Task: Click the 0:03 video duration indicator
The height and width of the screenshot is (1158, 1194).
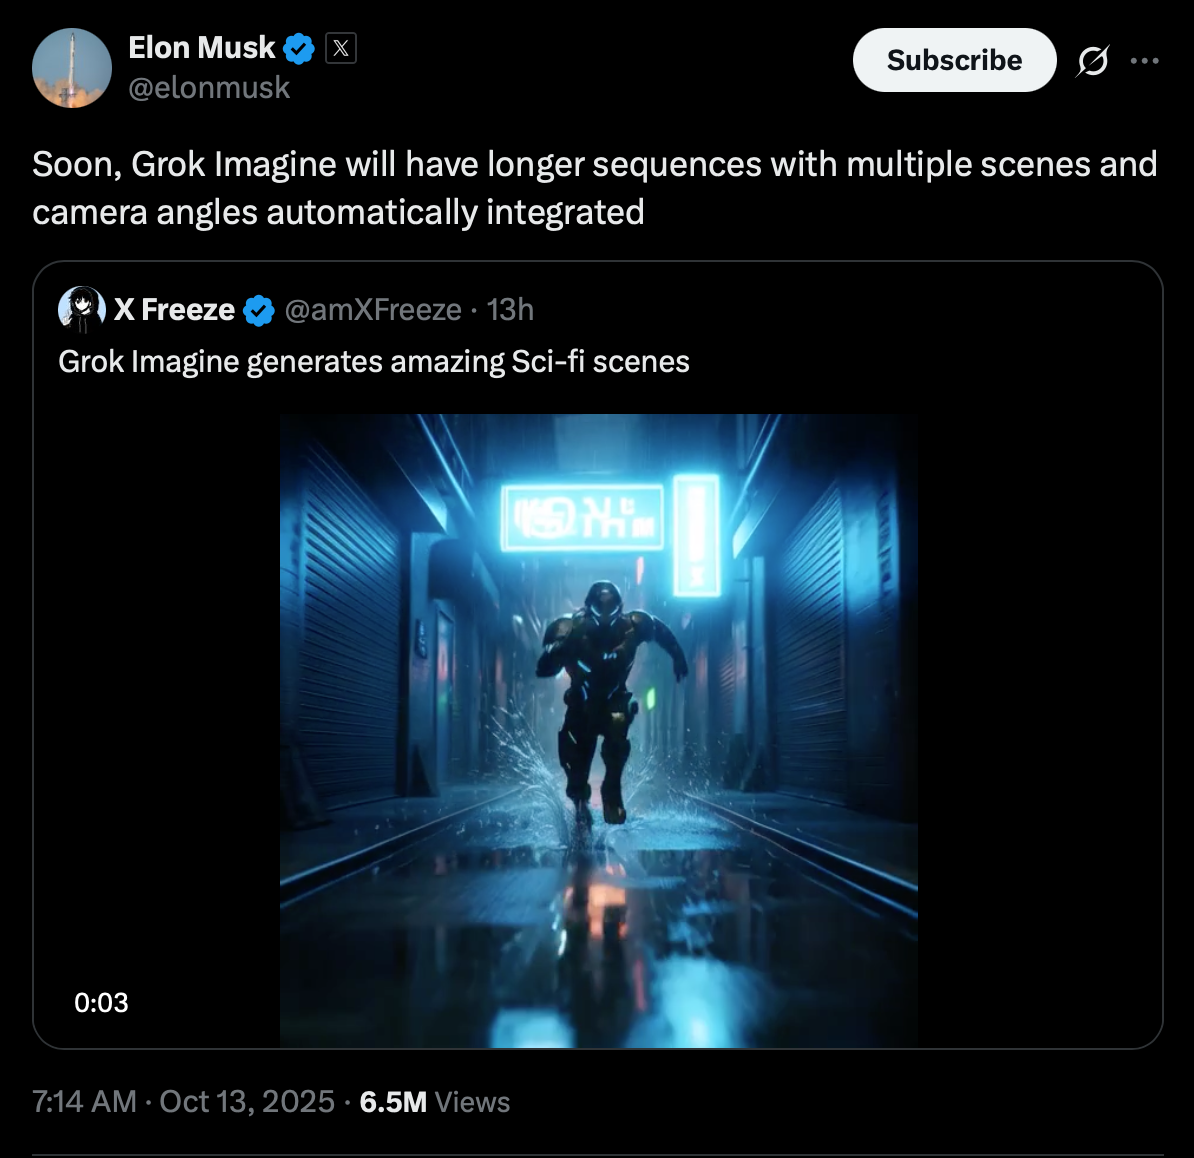Action: click(100, 1002)
